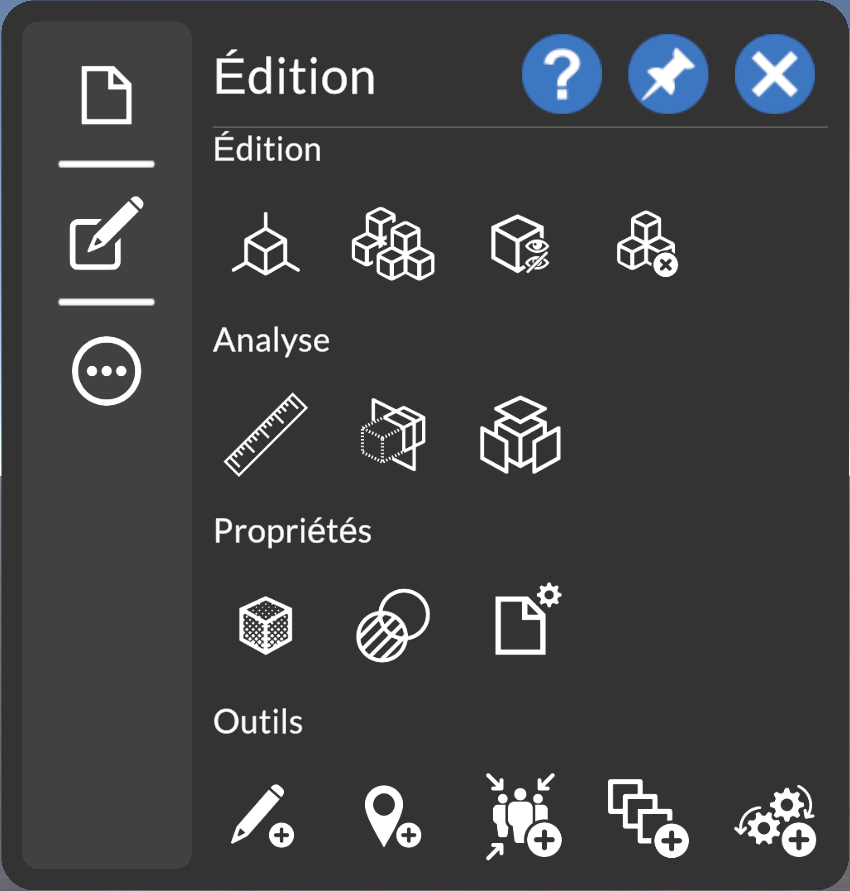Image resolution: width=850 pixels, height=891 pixels.
Task: Click the blue help question mark button
Action: click(x=562, y=74)
